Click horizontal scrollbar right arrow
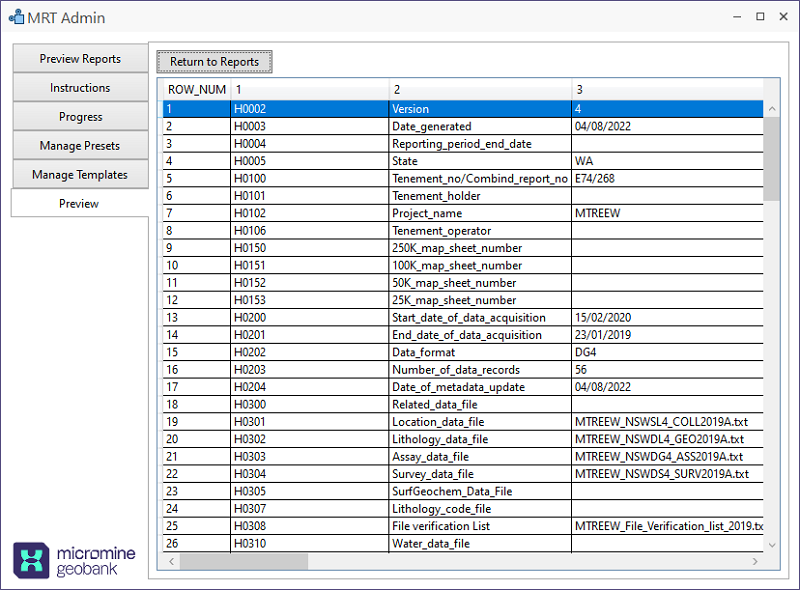The image size is (800, 590). (756, 561)
